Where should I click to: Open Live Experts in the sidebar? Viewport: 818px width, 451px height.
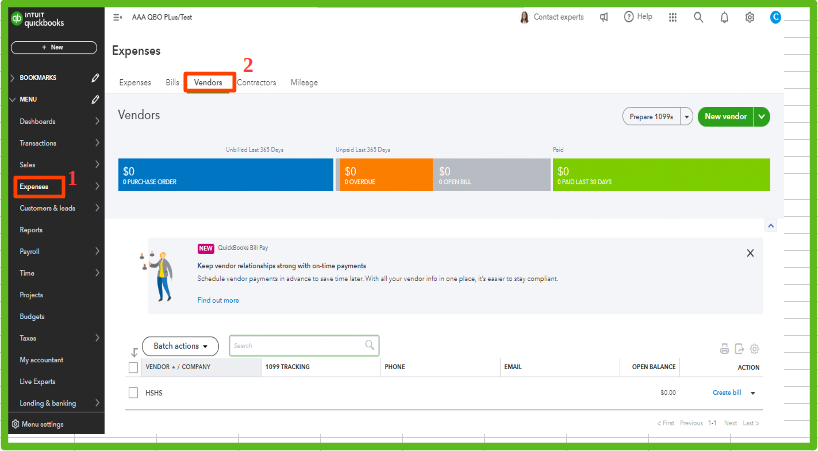(x=37, y=382)
